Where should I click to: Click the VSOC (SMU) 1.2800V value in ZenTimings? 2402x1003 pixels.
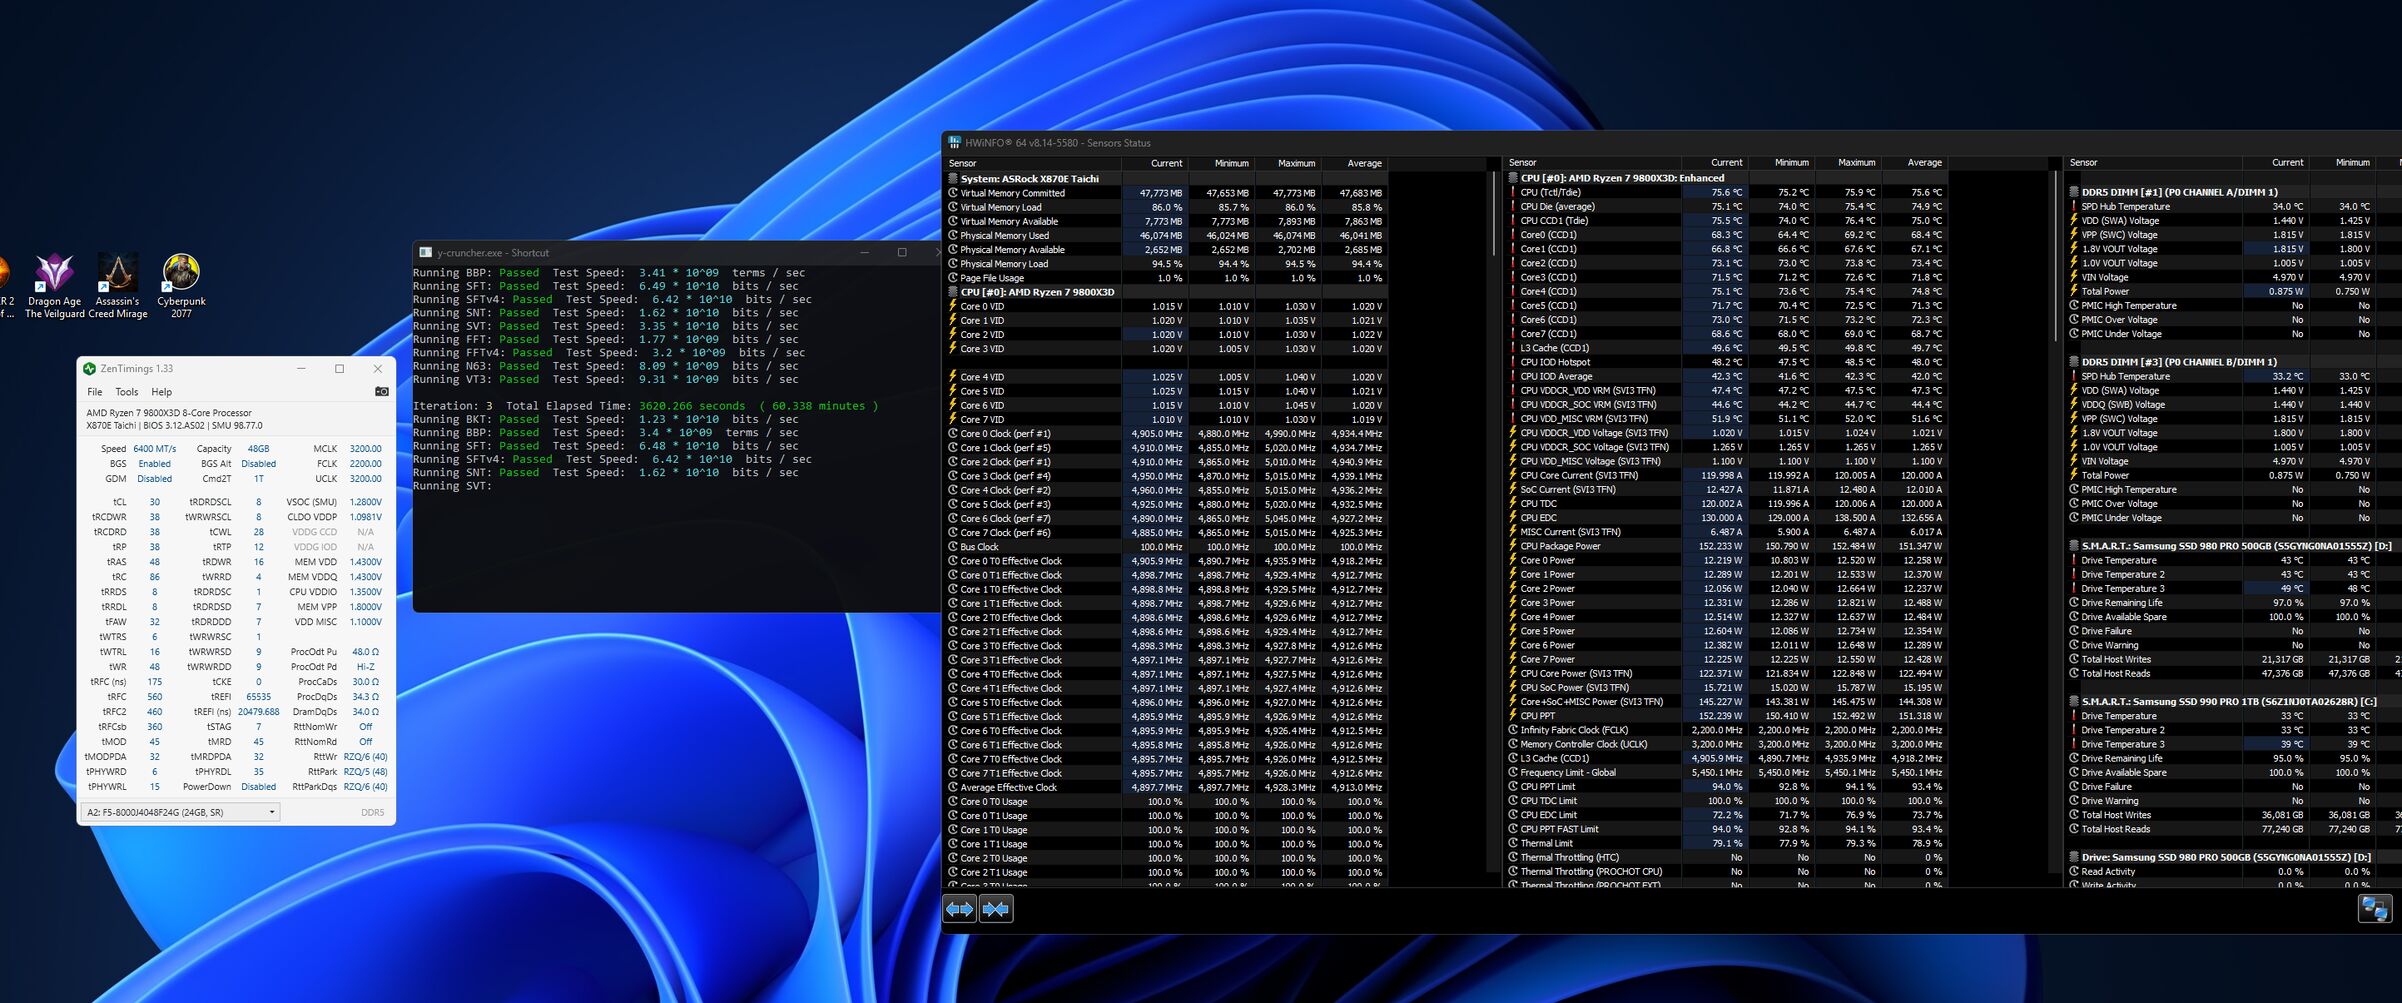tap(365, 502)
